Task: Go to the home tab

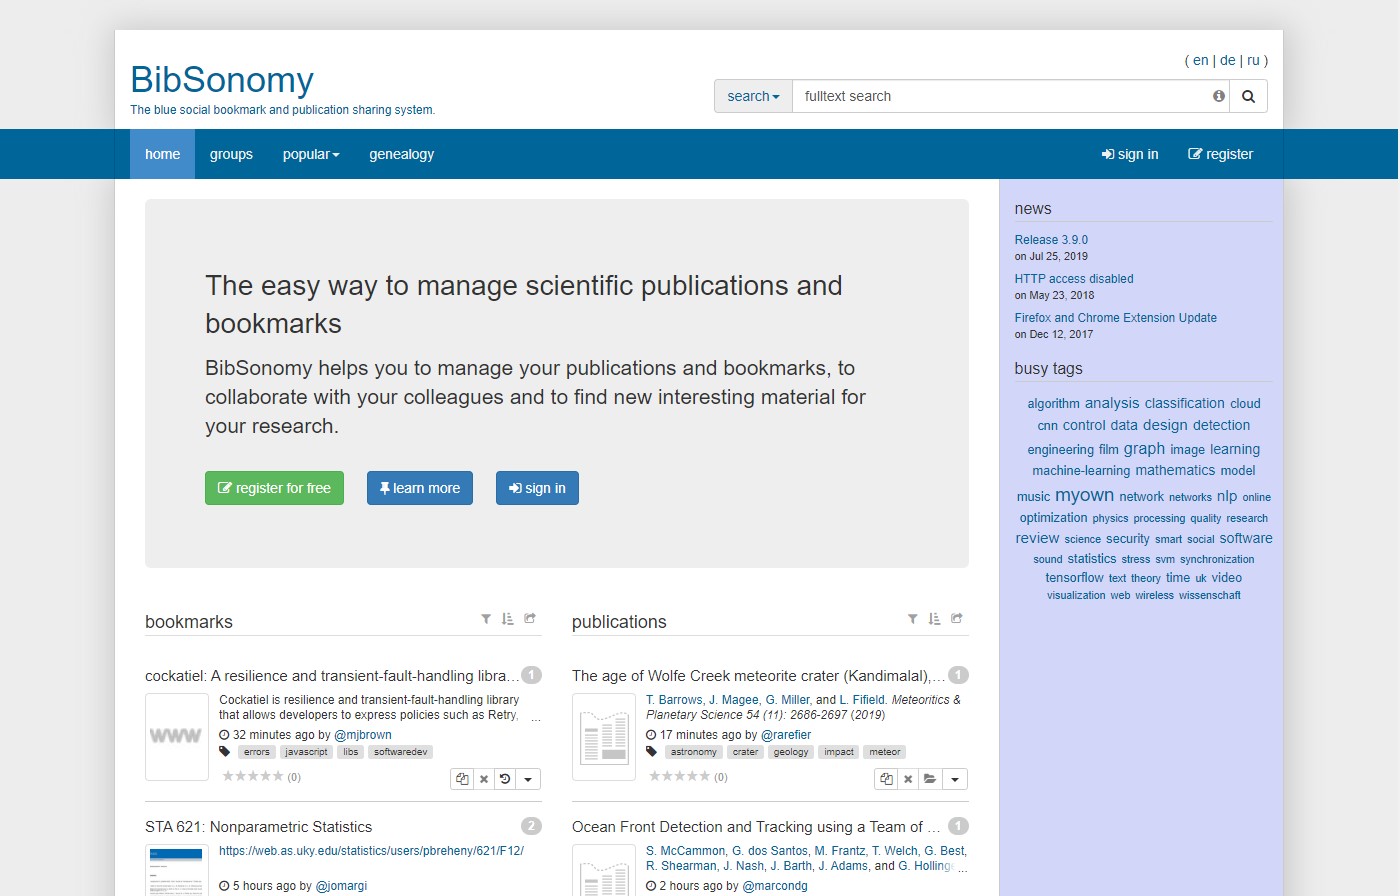Action: click(x=162, y=154)
